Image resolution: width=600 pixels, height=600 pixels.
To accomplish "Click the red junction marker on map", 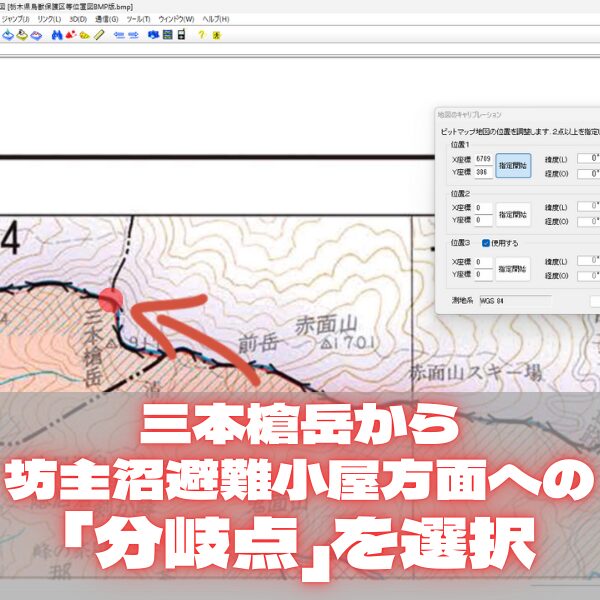I will (111, 298).
